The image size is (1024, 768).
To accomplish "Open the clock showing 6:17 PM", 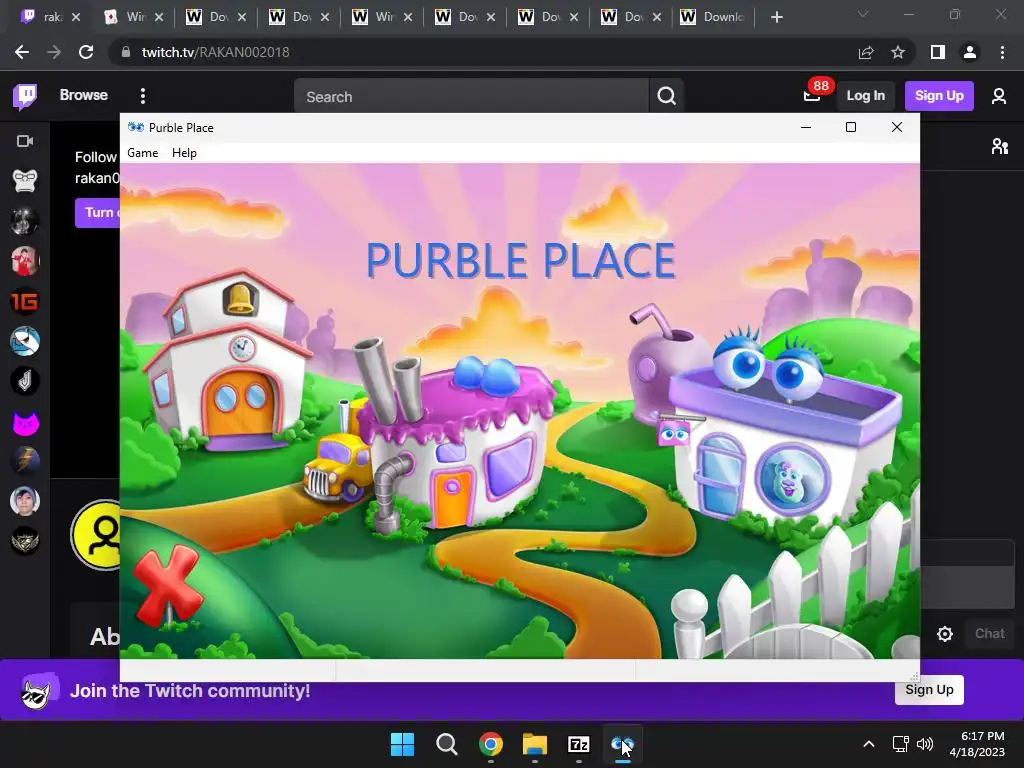I will point(977,744).
